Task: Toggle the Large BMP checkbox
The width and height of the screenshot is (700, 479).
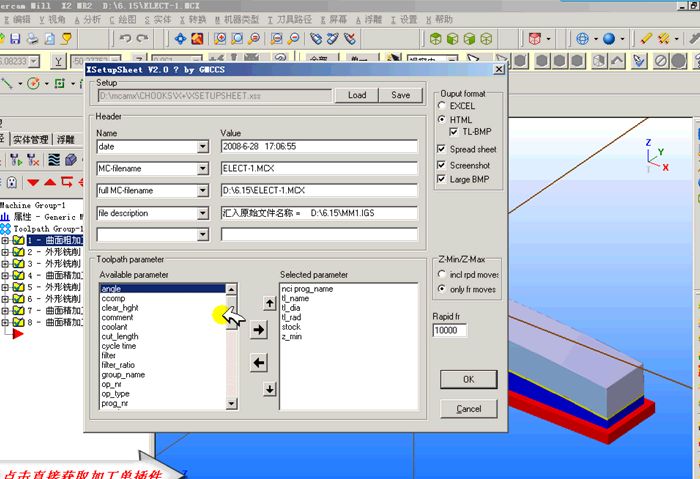Action: tap(441, 179)
